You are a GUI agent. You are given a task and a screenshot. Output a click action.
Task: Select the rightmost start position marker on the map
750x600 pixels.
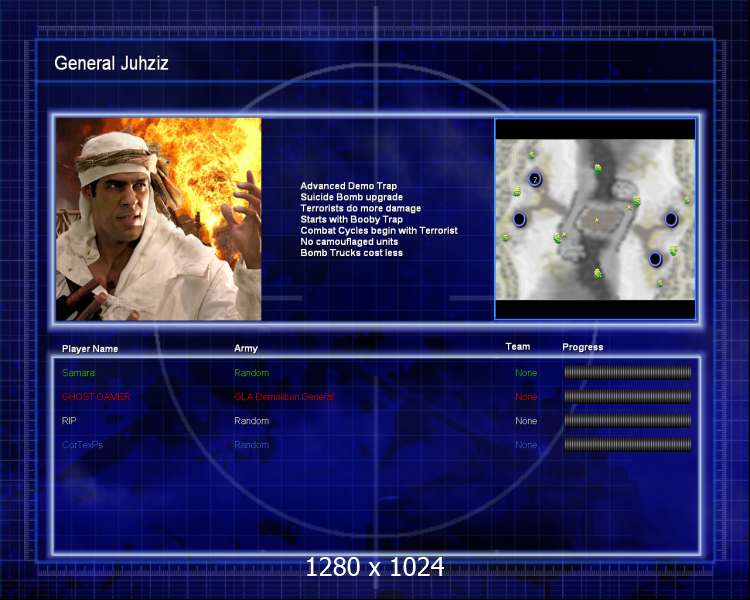pyautogui.click(x=671, y=219)
